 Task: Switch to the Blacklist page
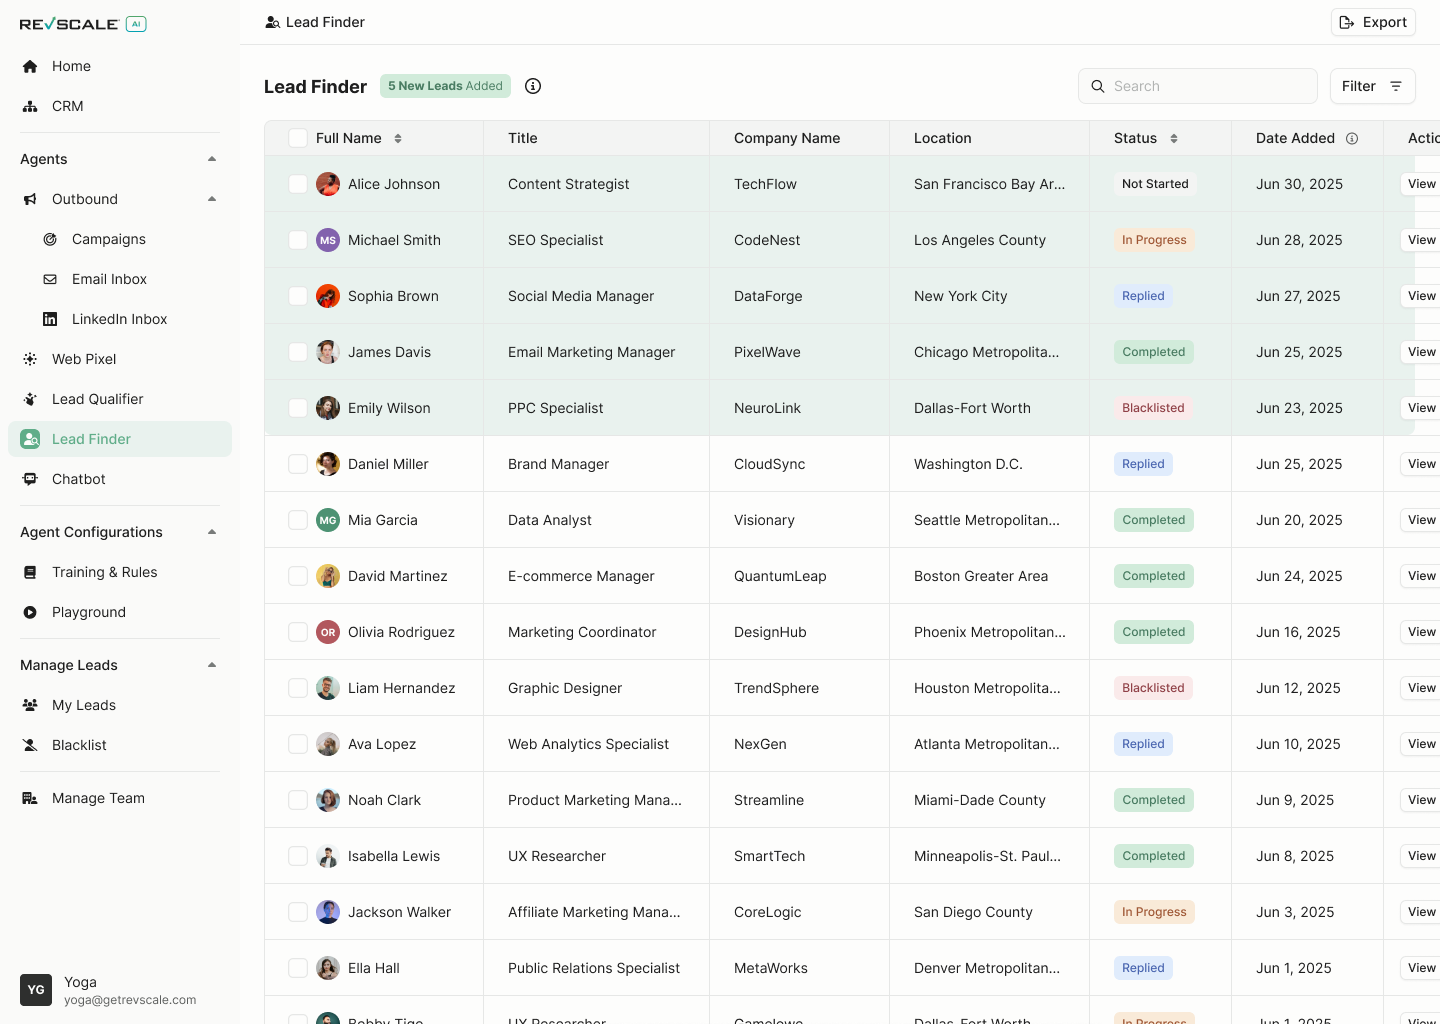click(x=79, y=745)
